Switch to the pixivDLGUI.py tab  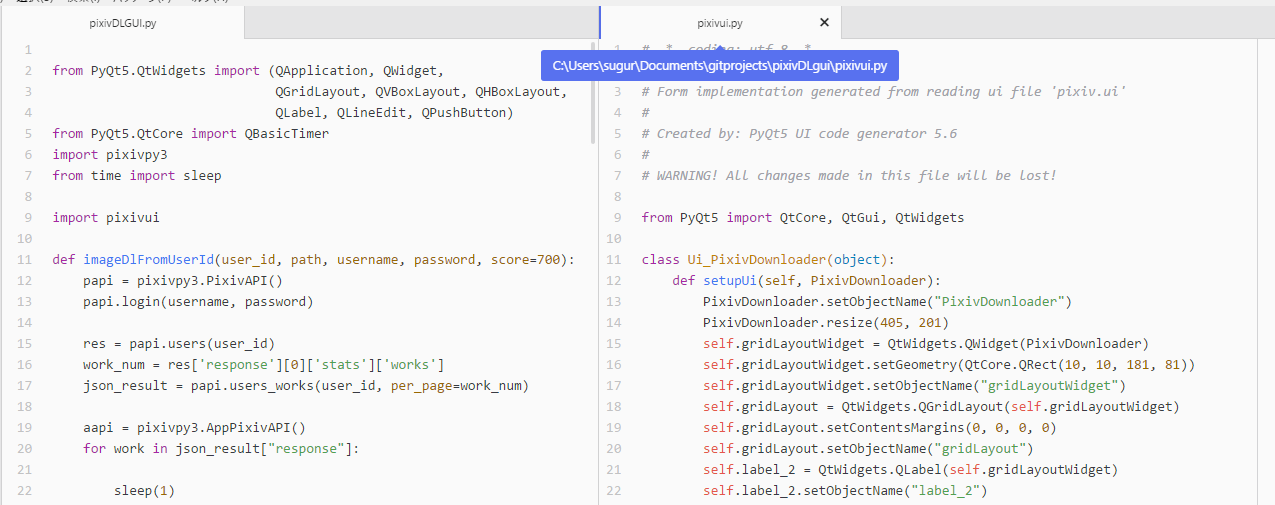click(x=122, y=22)
